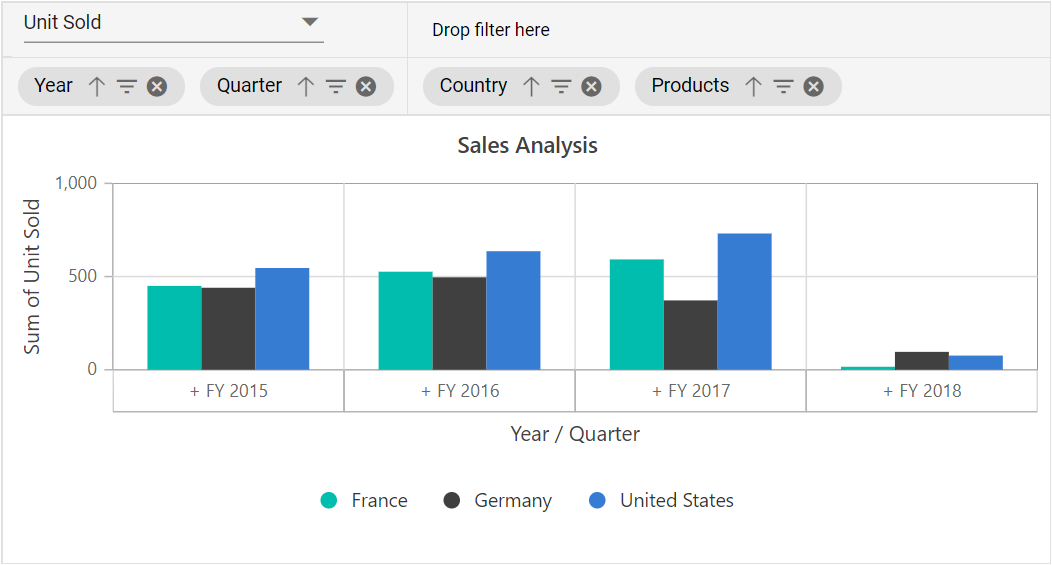Click the France bar for FY 2015
This screenshot has height=565, width=1052.
point(174,327)
